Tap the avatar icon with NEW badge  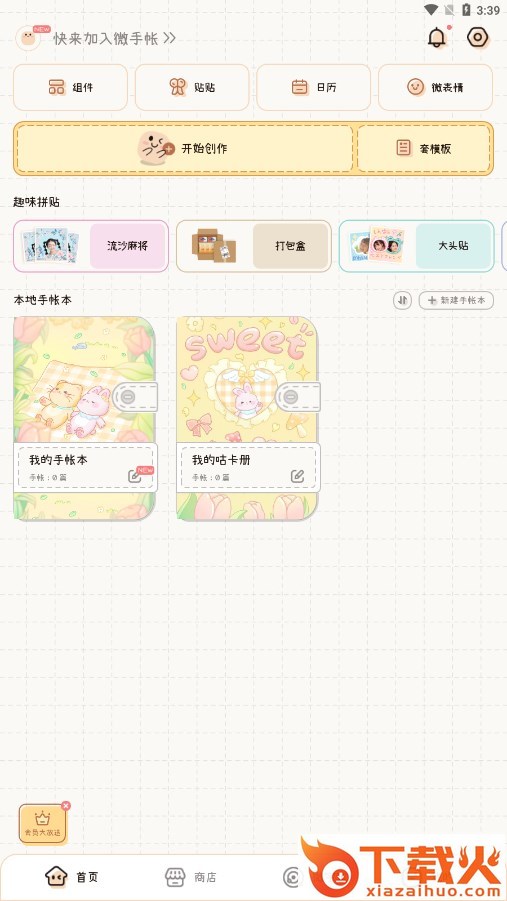pyautogui.click(x=28, y=38)
